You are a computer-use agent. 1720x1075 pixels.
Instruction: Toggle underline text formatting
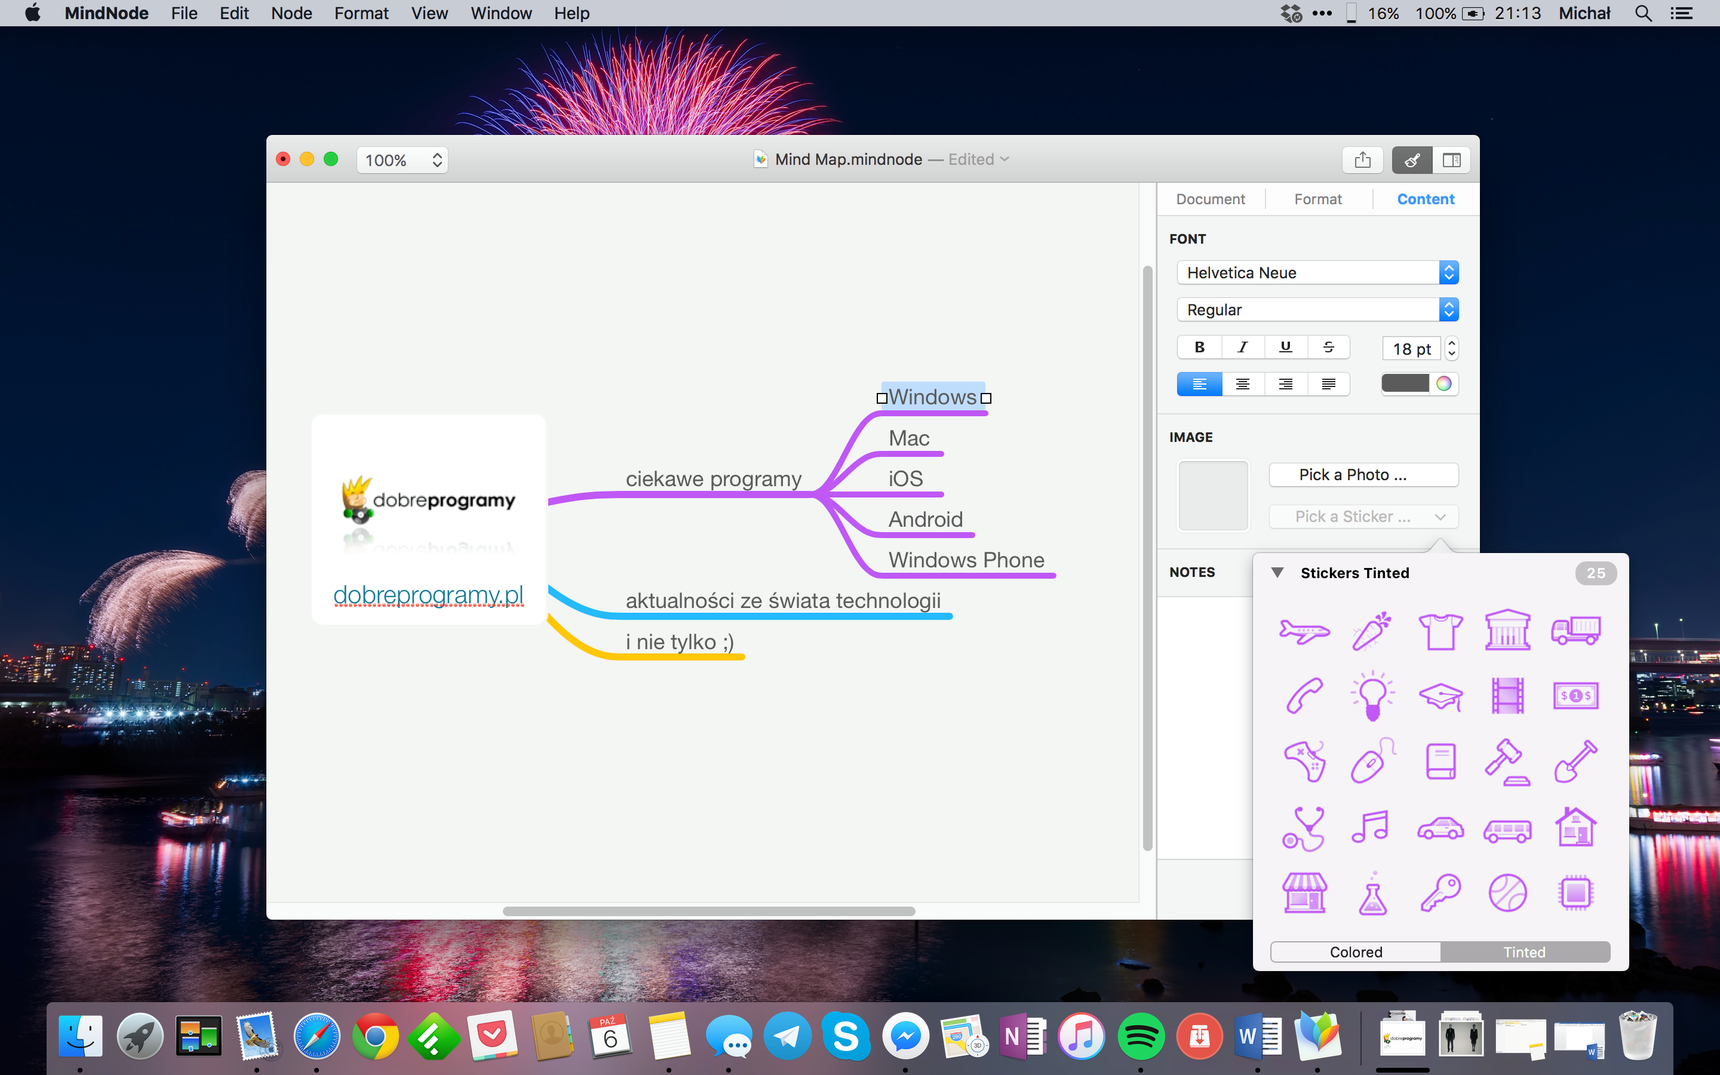(x=1285, y=347)
